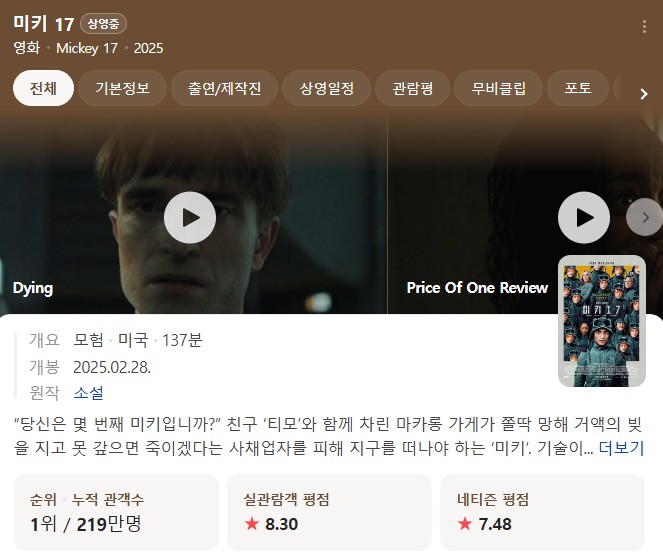The height and width of the screenshot is (552, 663).
Task: Show next video in carousel
Action: pos(645,217)
